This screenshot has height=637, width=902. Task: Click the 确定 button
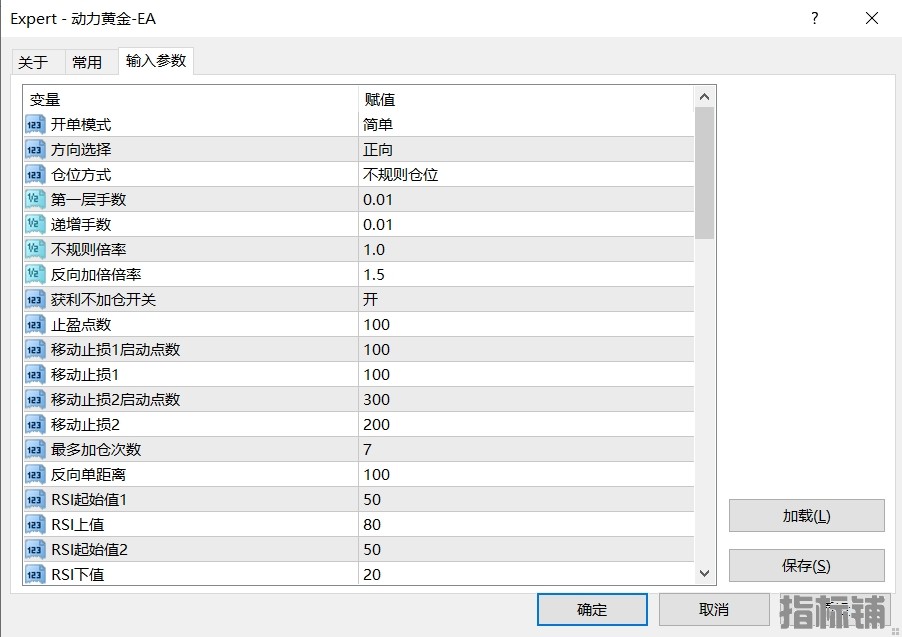tap(591, 610)
